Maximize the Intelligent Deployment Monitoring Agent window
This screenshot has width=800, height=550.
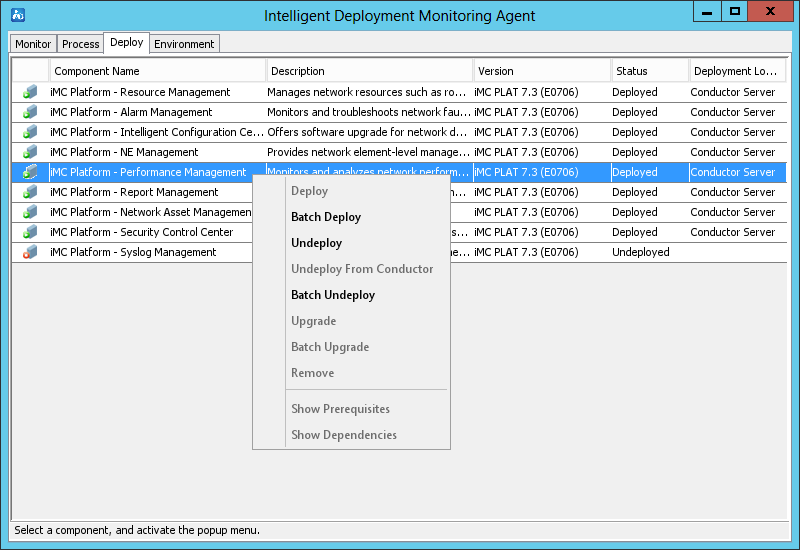point(735,11)
